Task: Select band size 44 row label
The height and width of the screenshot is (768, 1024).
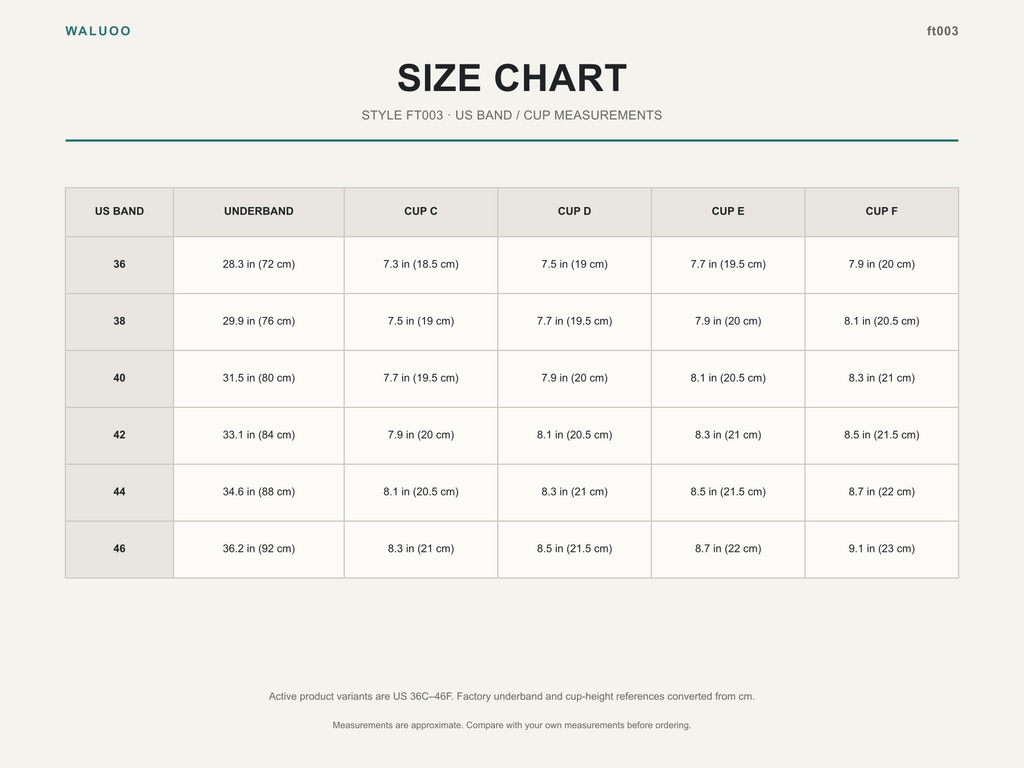Action: [x=120, y=492]
